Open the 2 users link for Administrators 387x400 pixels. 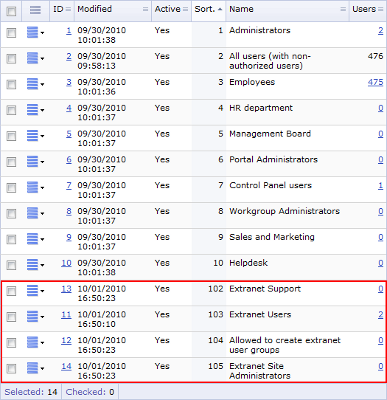pyautogui.click(x=380, y=31)
